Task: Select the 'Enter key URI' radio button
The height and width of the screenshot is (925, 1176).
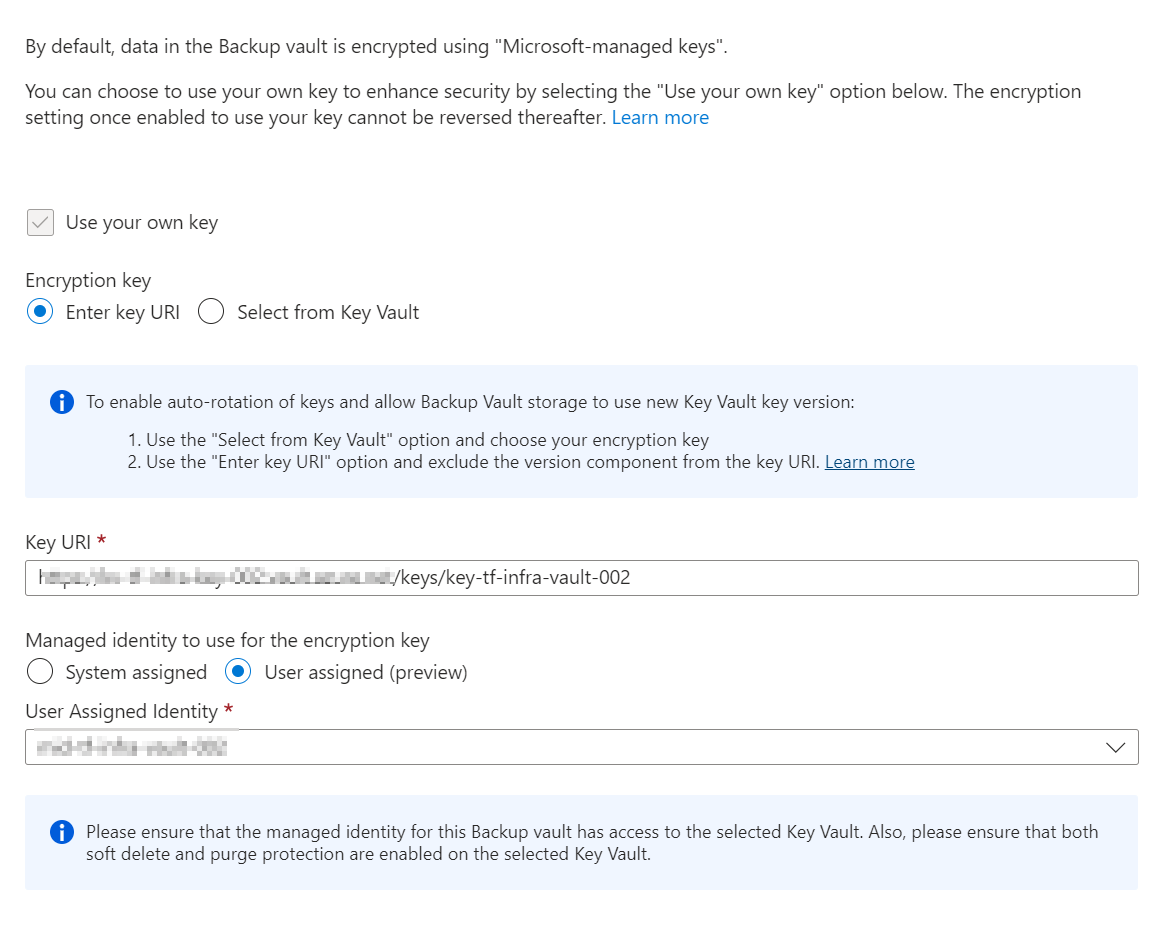Action: point(40,312)
